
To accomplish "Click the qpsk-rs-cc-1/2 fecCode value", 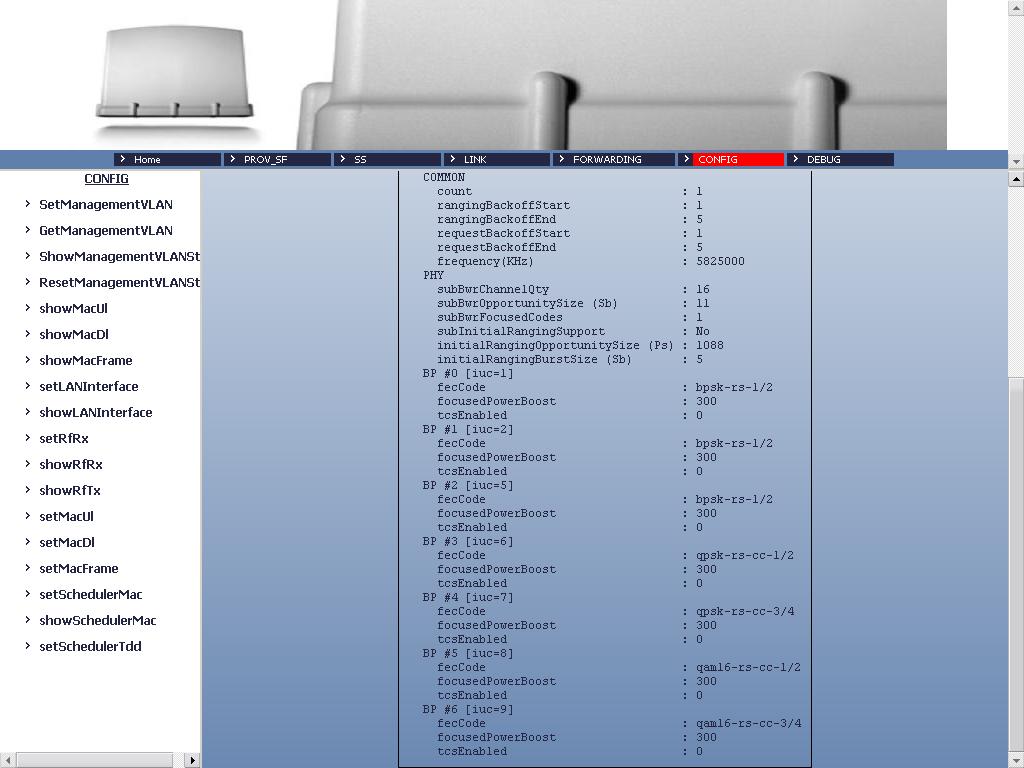I will pos(745,556).
